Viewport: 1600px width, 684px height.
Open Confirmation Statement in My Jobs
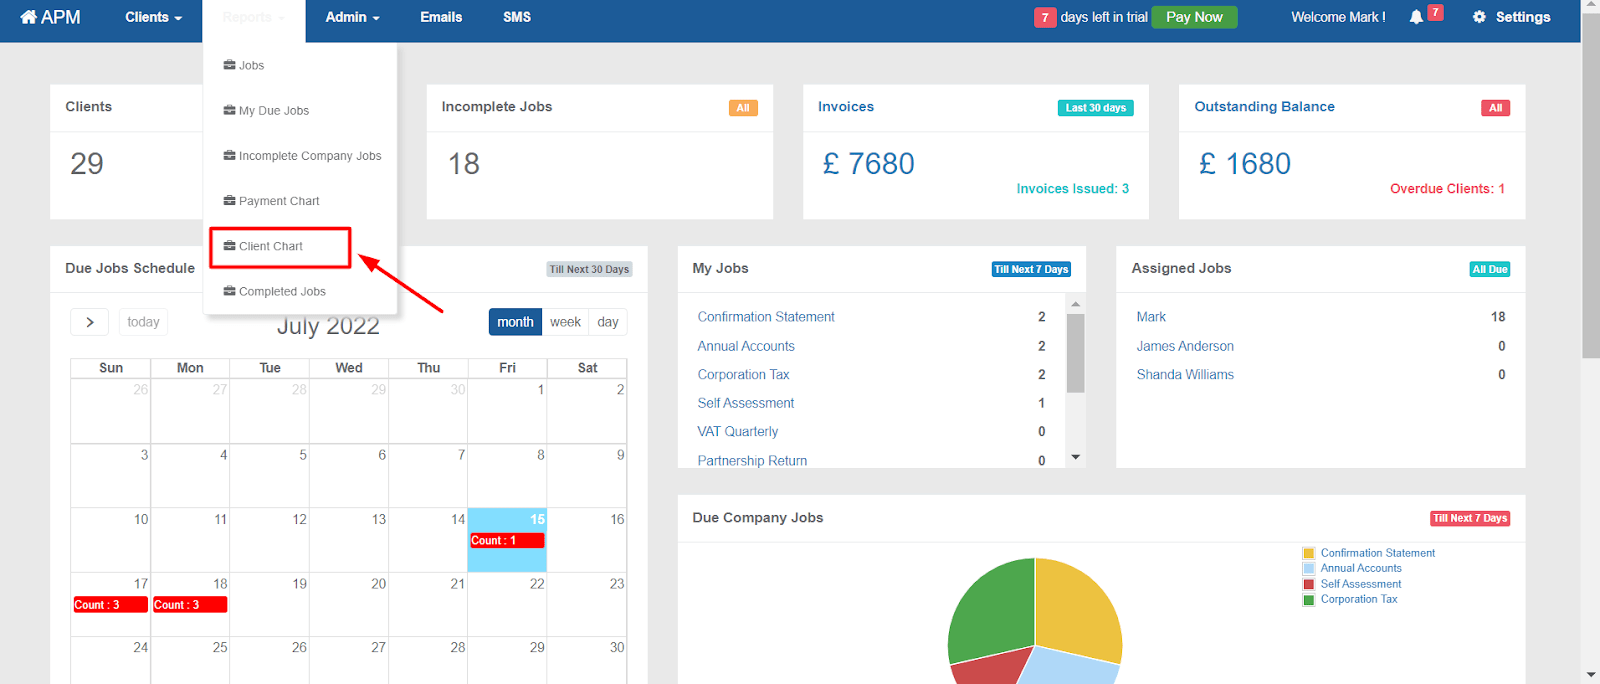tap(766, 317)
